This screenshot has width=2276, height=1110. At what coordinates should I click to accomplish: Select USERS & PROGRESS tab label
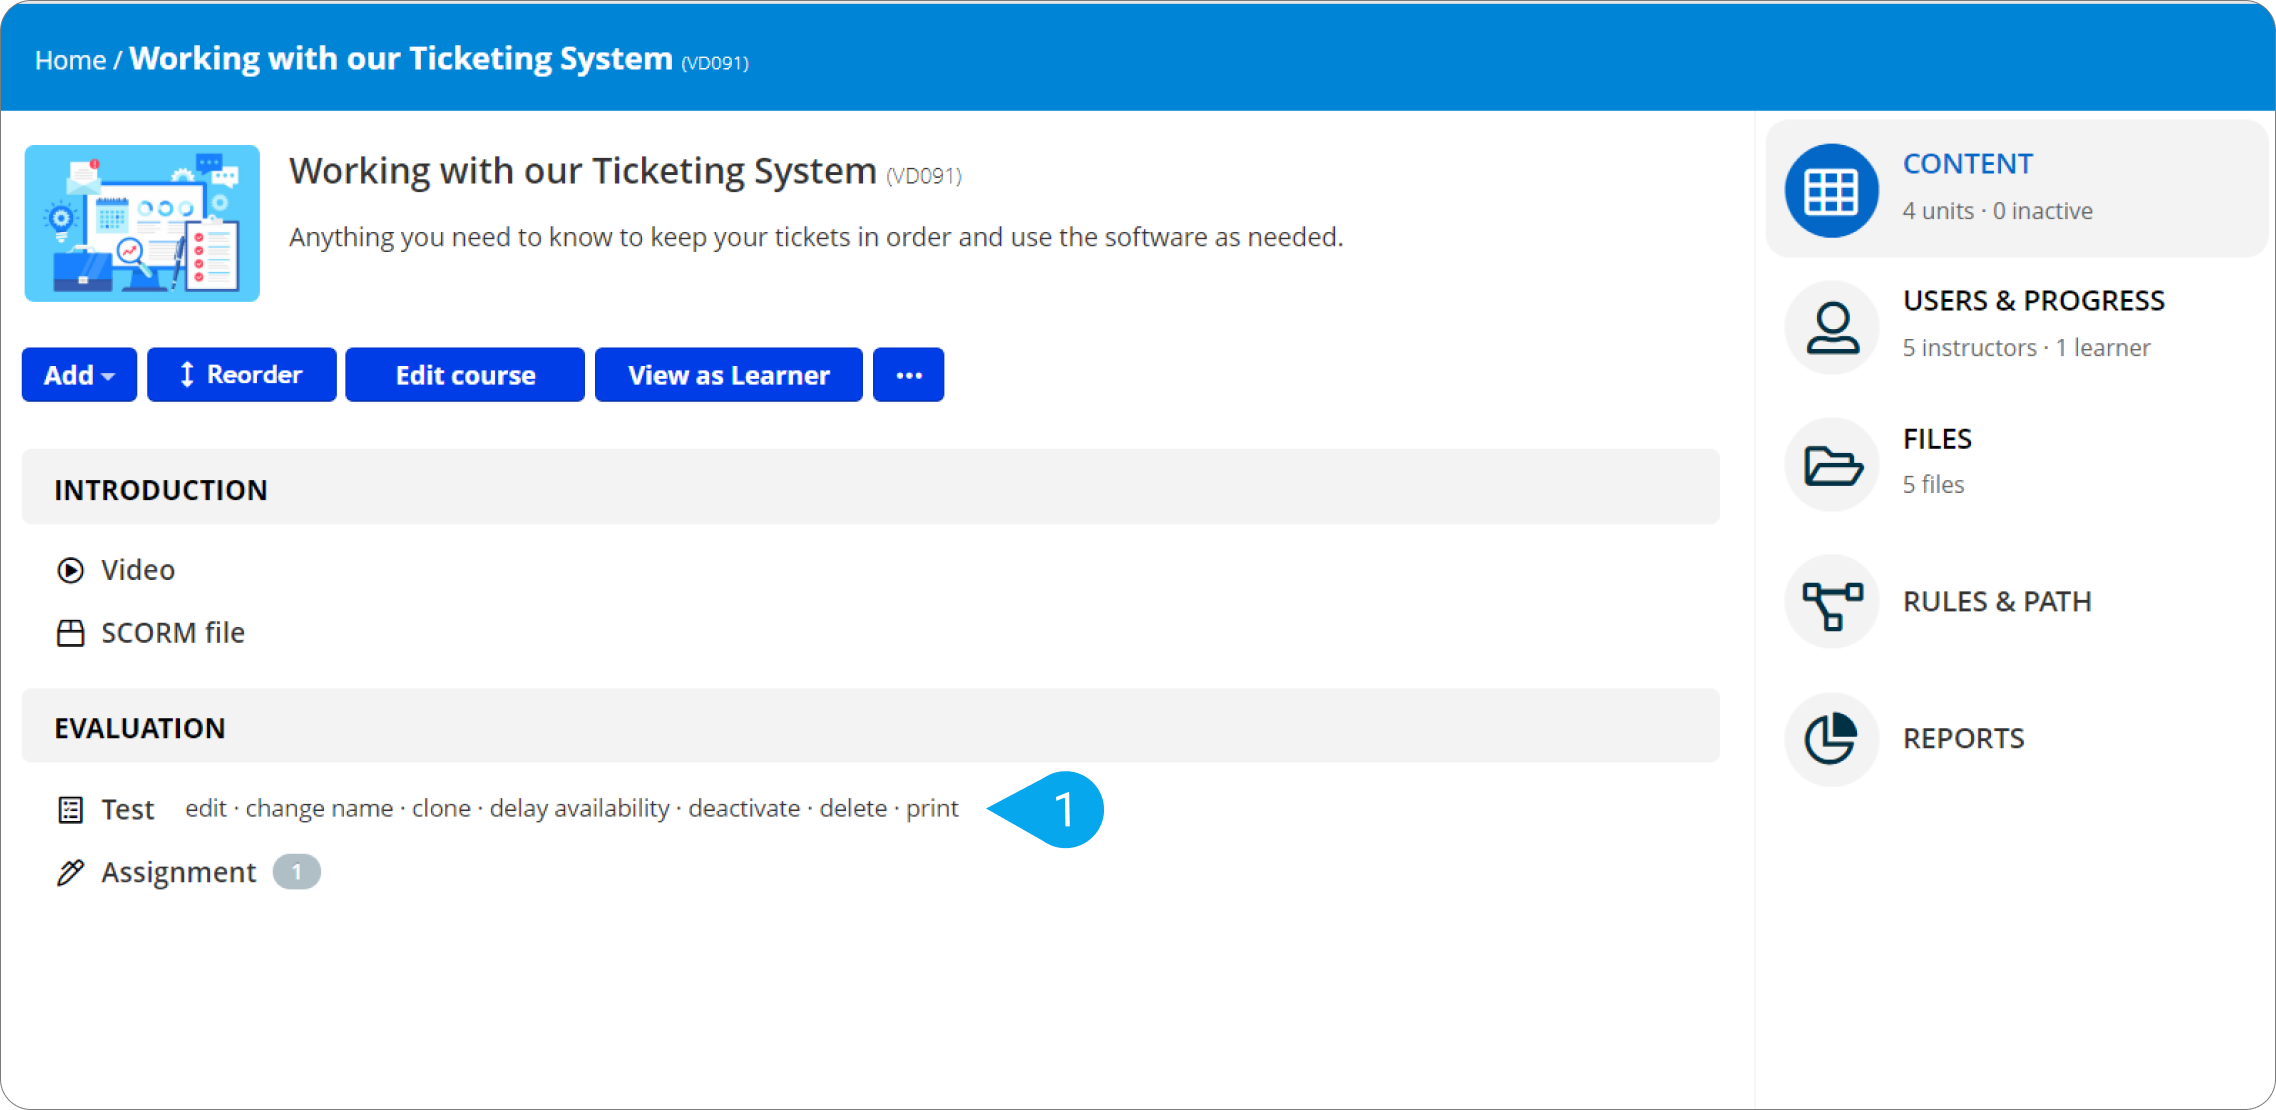[x=2033, y=300]
